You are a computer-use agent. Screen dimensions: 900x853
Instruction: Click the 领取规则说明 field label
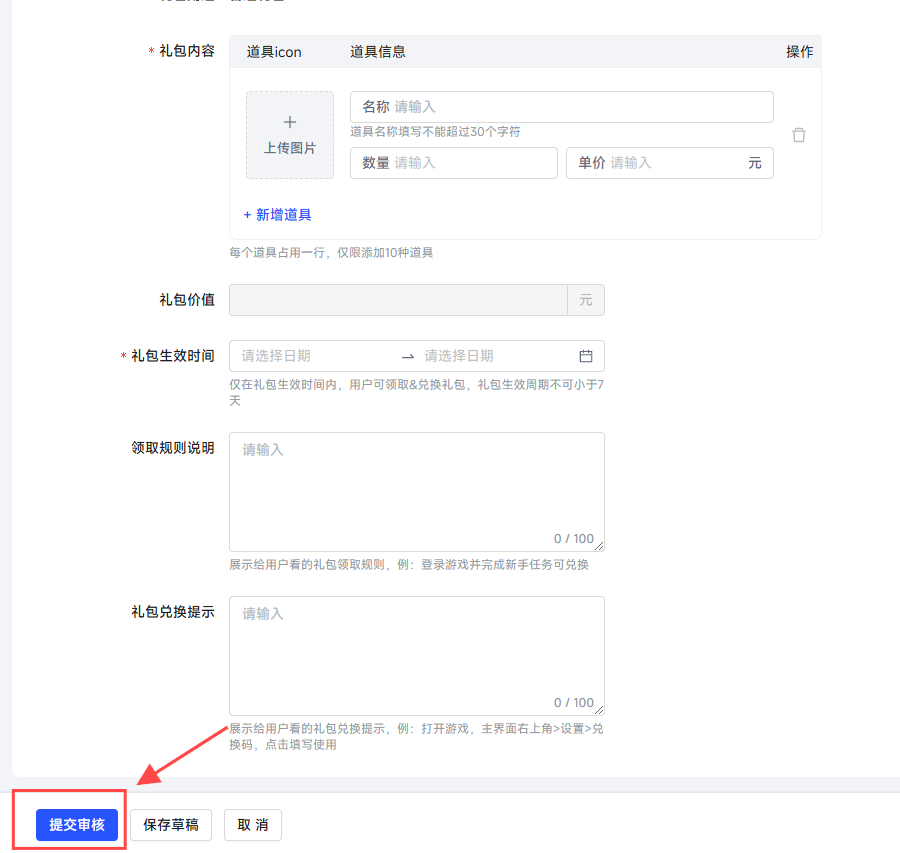[173, 448]
